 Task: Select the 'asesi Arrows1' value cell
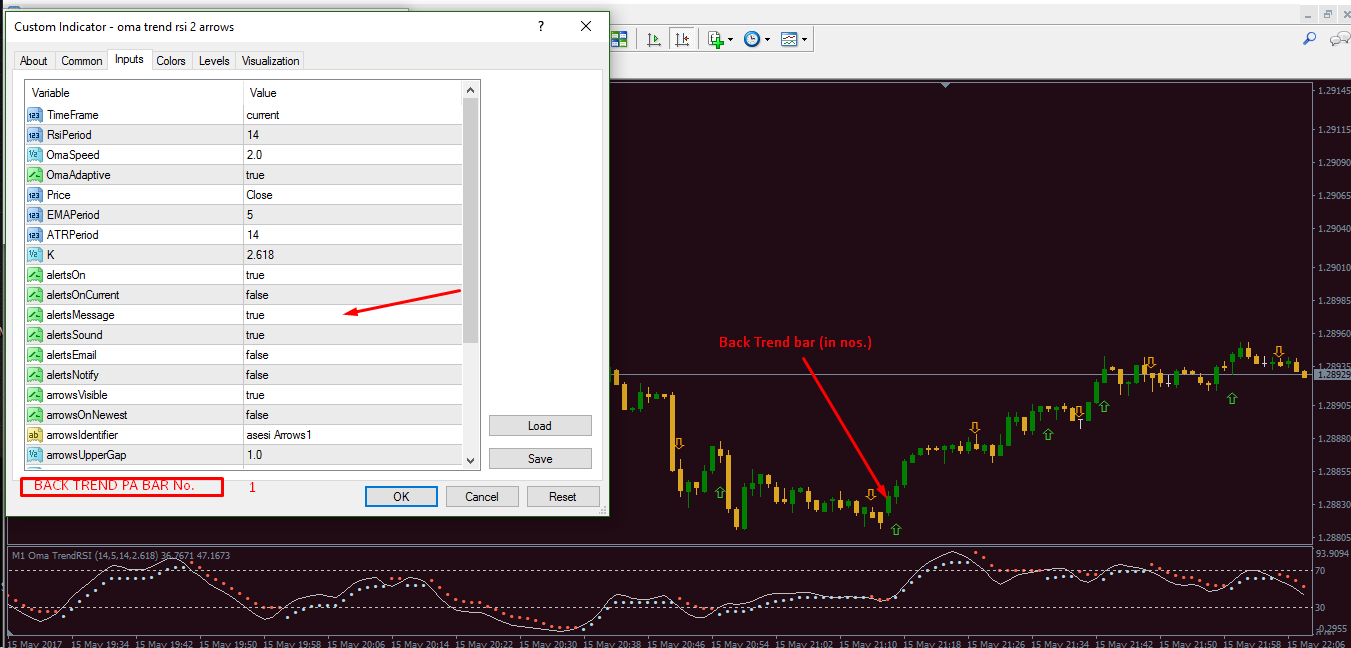click(x=352, y=435)
